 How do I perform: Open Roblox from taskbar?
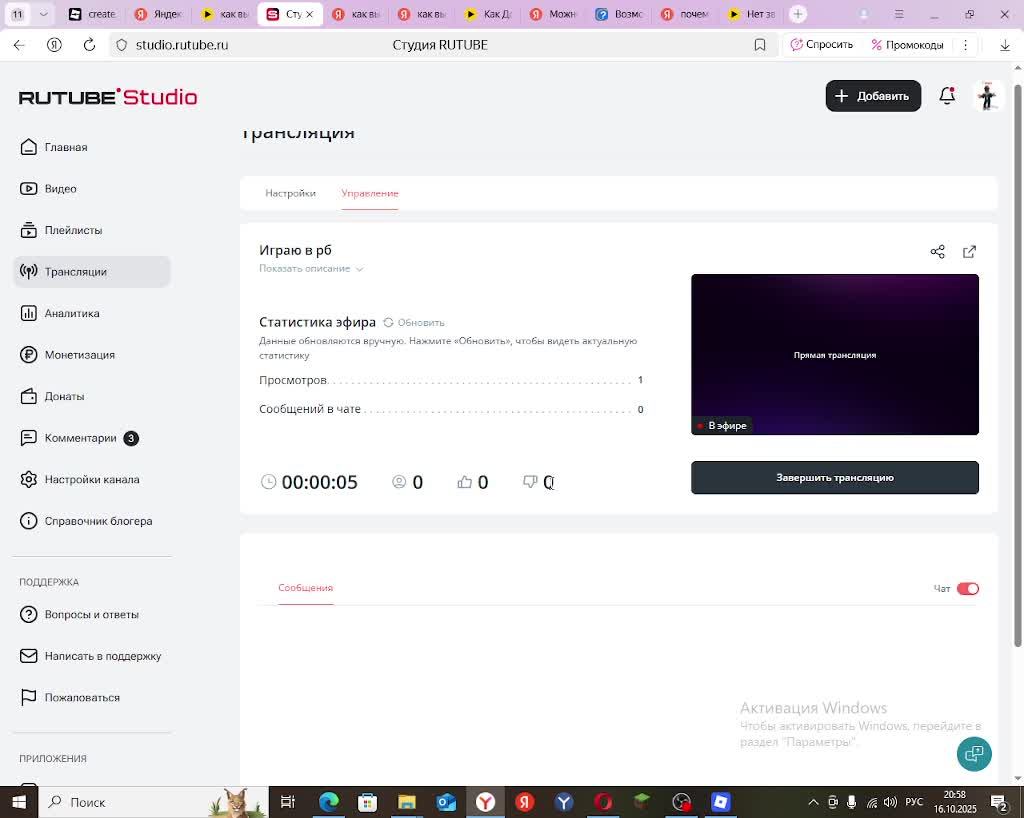click(x=720, y=802)
